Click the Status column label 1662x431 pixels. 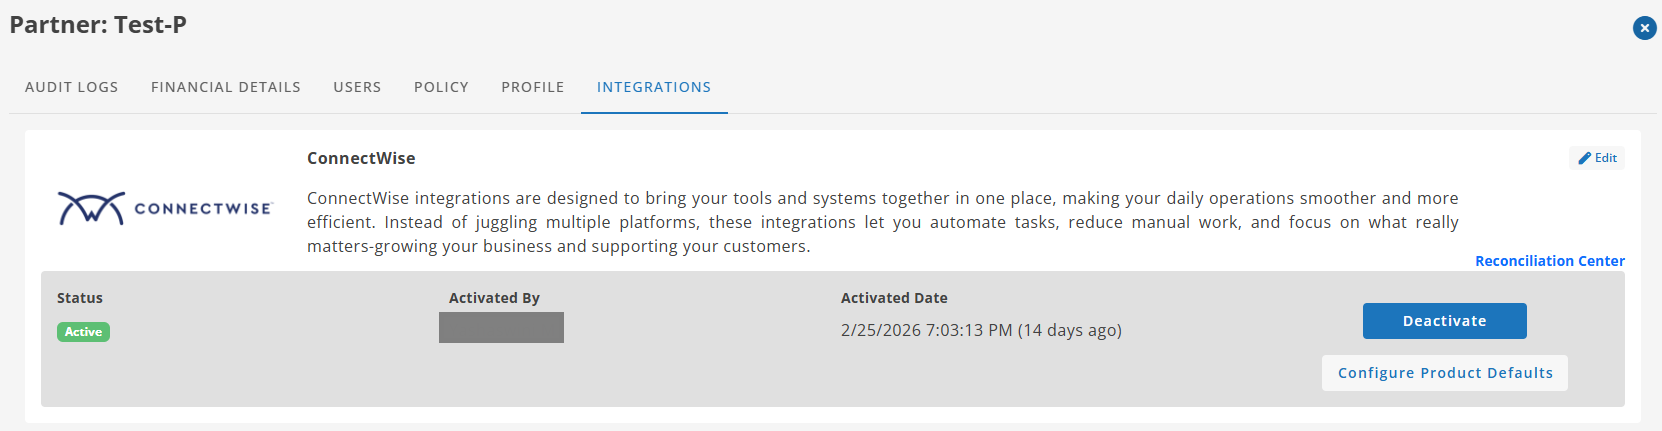(x=80, y=298)
